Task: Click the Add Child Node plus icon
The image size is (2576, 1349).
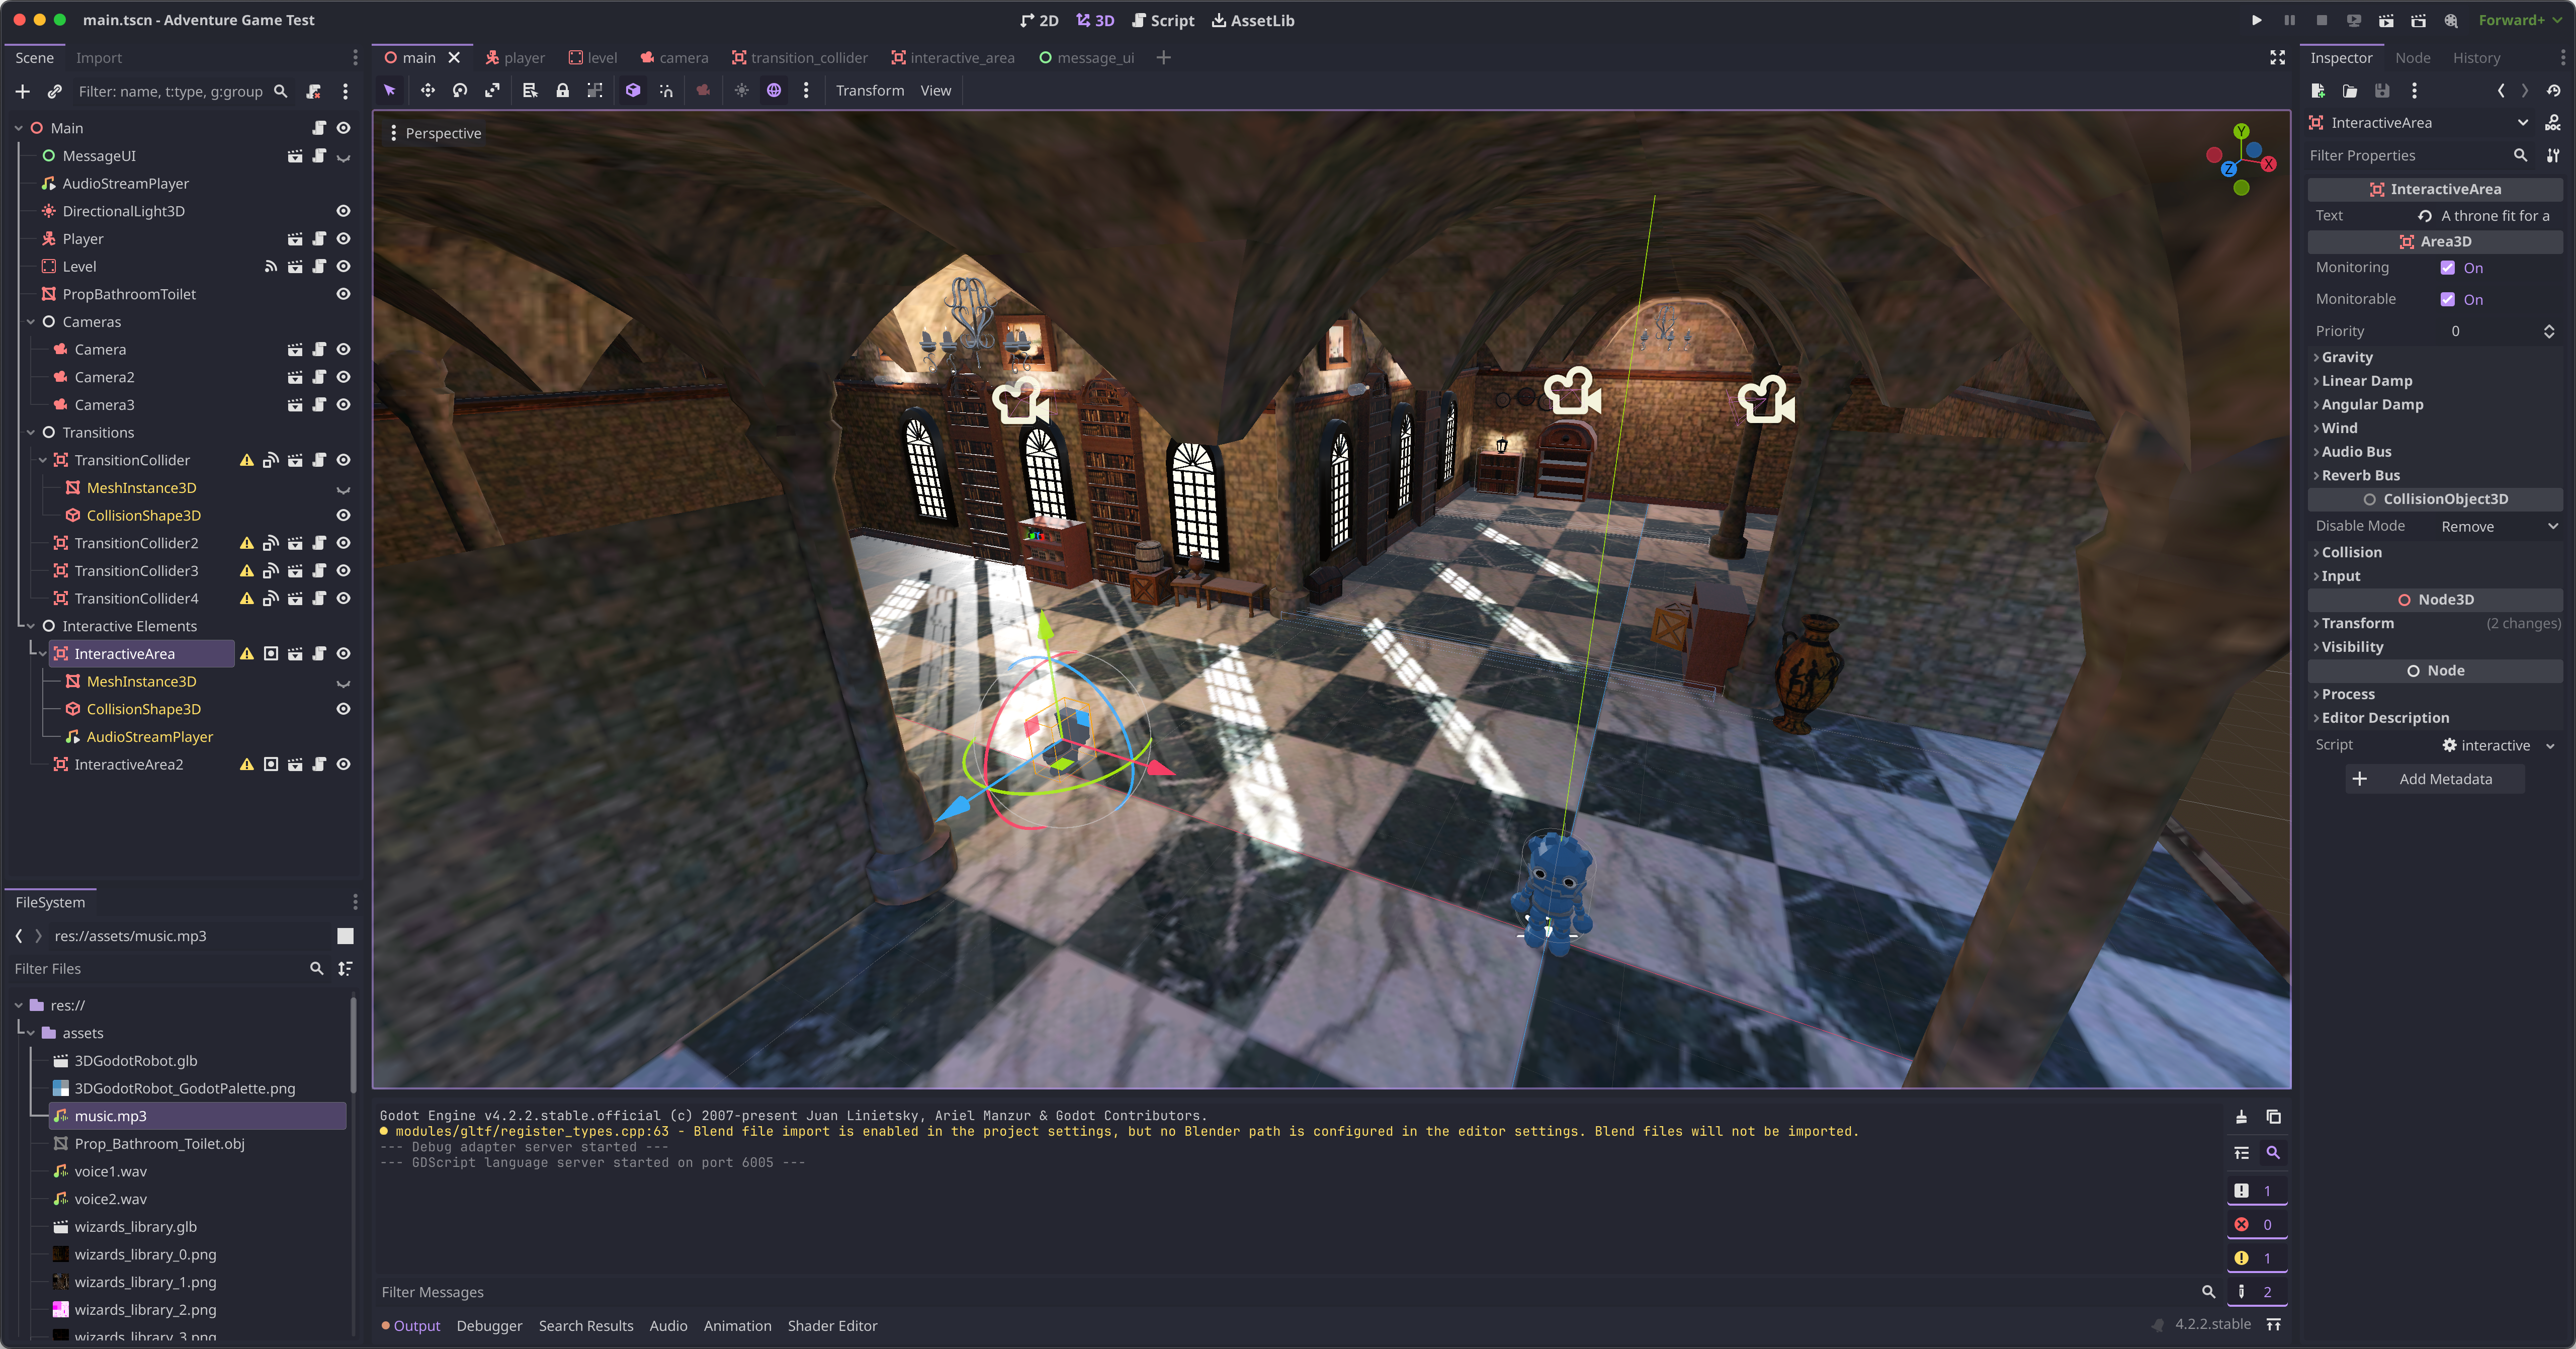Action: point(22,92)
